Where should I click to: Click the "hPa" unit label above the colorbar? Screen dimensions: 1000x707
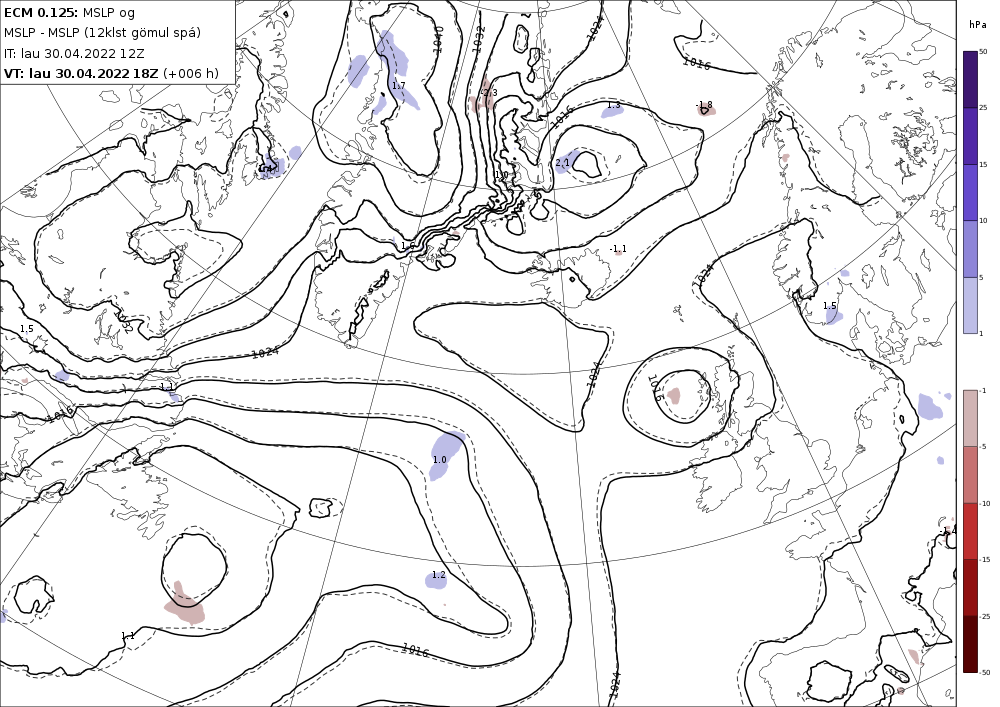[x=976, y=25]
